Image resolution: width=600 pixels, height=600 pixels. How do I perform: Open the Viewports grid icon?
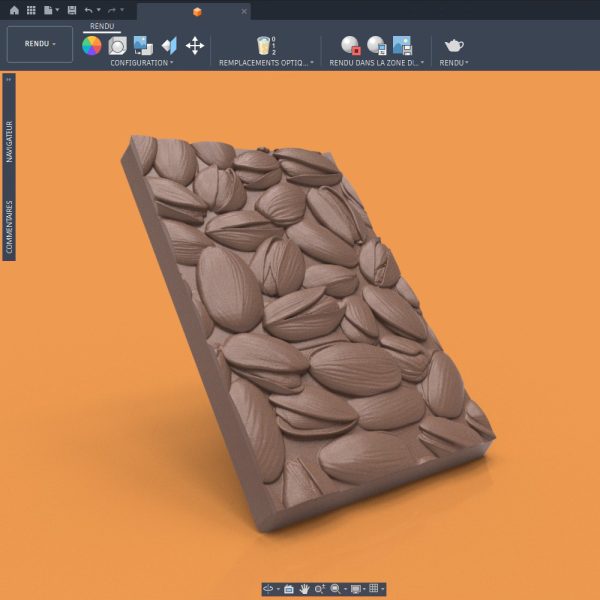(374, 589)
